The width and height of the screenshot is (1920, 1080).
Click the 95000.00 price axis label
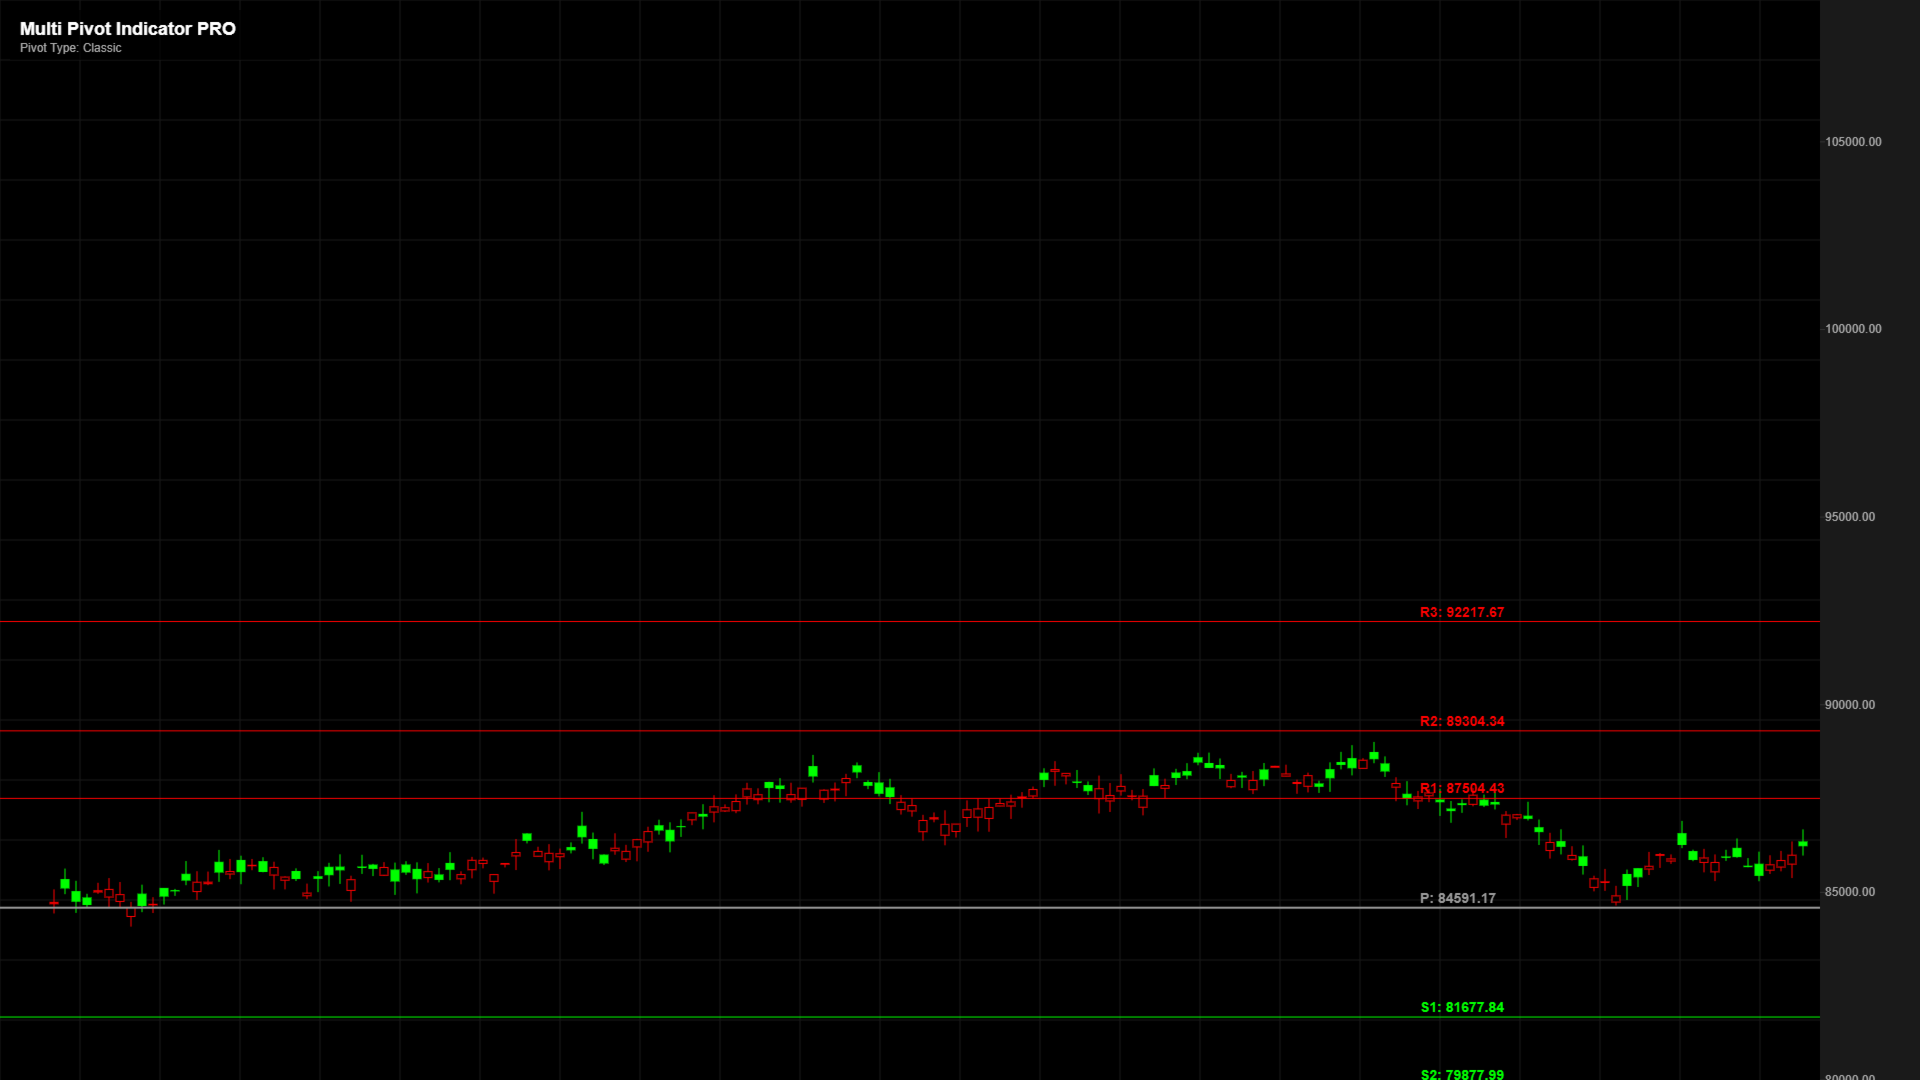[1849, 517]
